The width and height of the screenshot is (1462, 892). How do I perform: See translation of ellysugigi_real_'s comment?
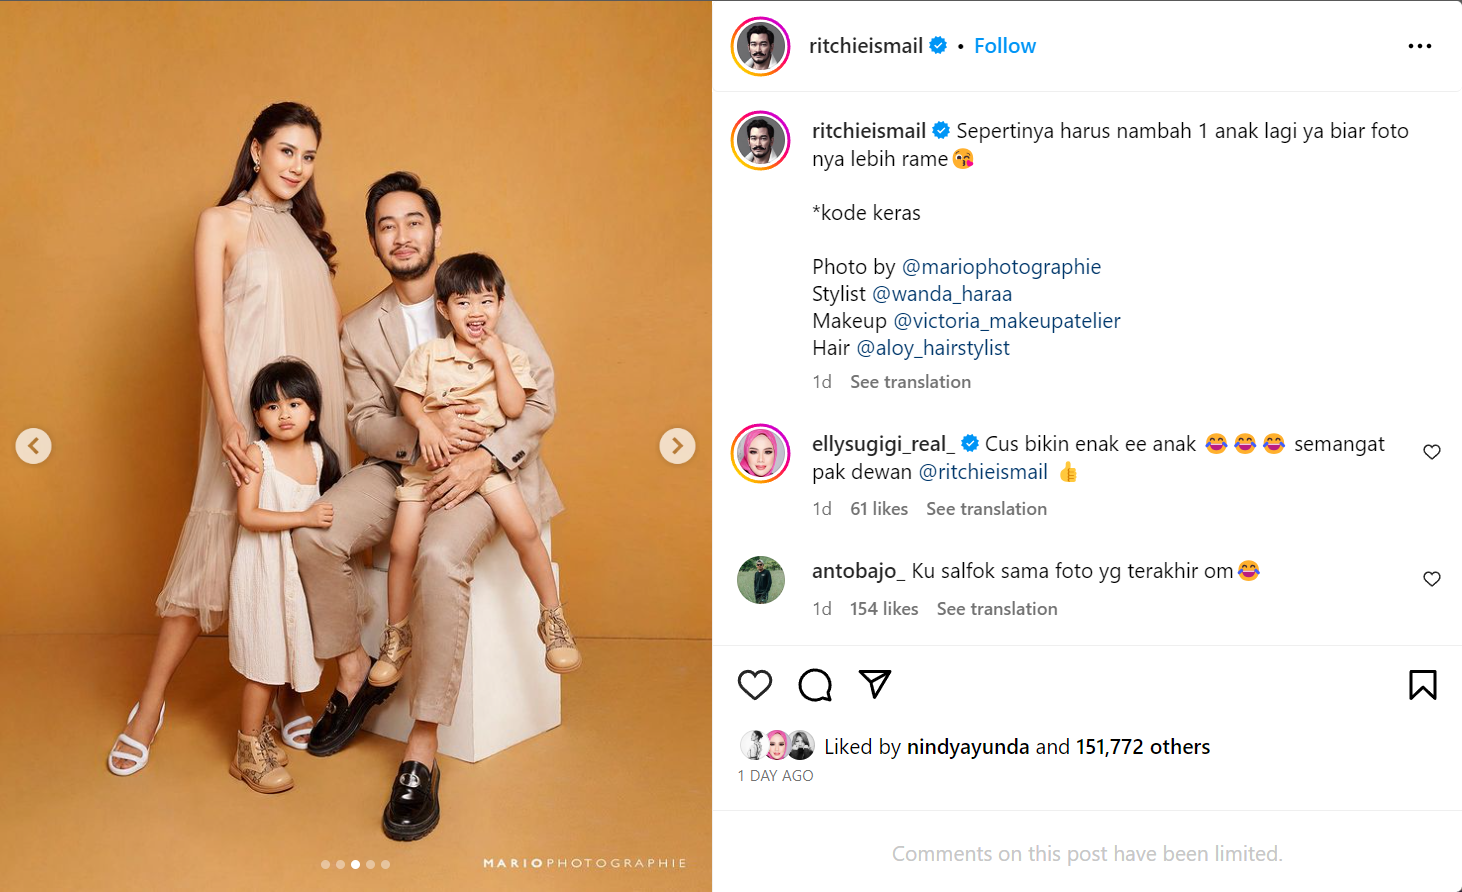986,509
